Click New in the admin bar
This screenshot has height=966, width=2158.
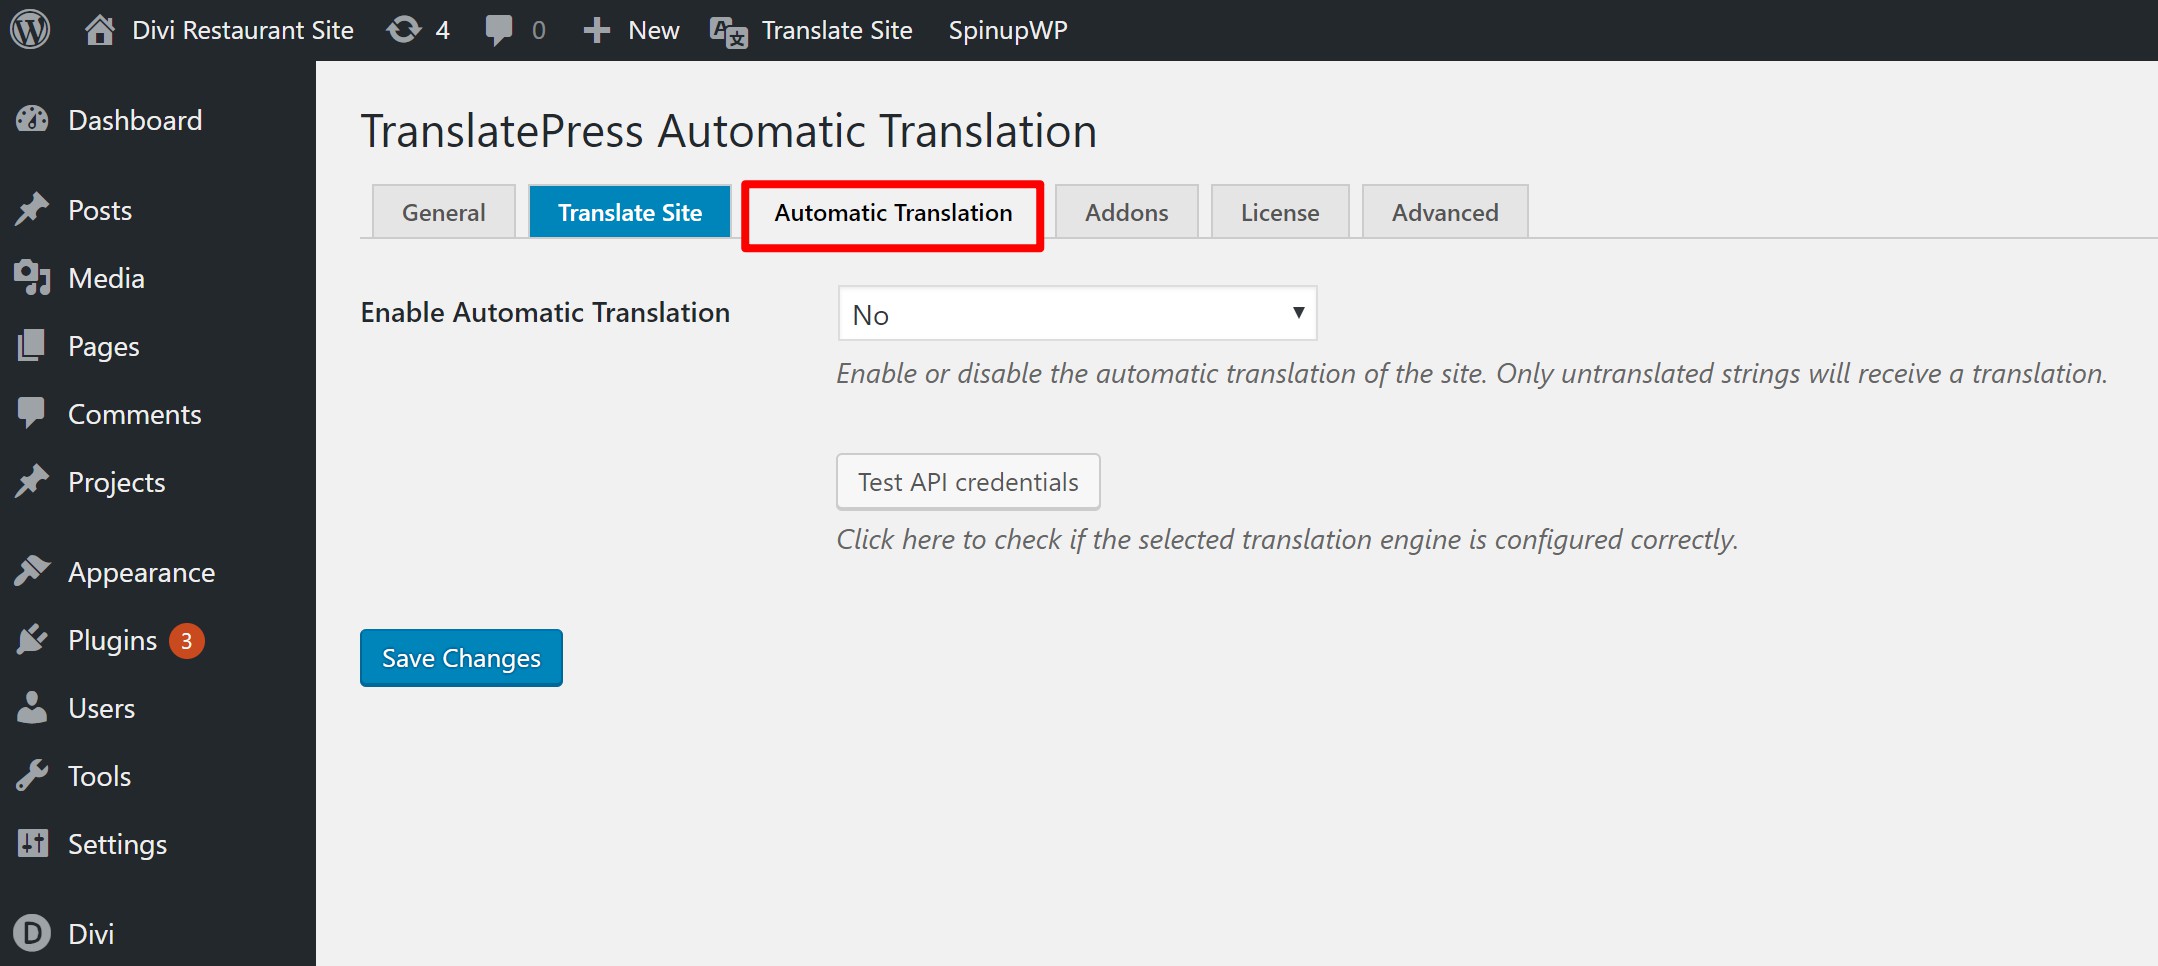tap(654, 30)
